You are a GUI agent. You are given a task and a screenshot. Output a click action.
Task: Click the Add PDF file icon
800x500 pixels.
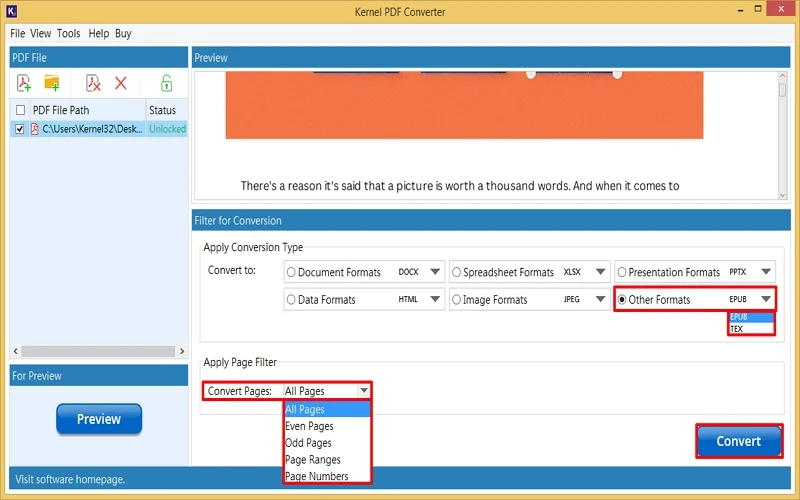[23, 83]
